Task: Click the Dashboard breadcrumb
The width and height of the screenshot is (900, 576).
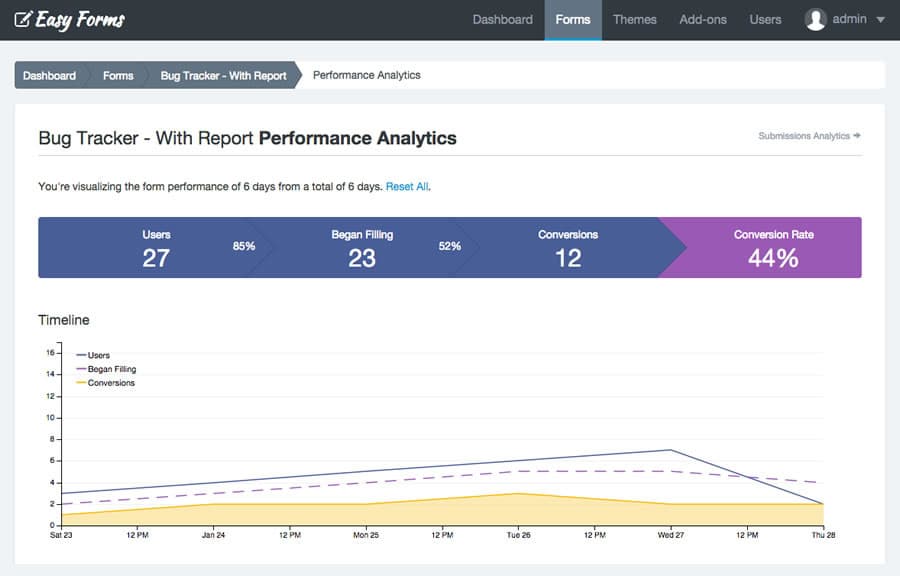Action: pyautogui.click(x=49, y=75)
